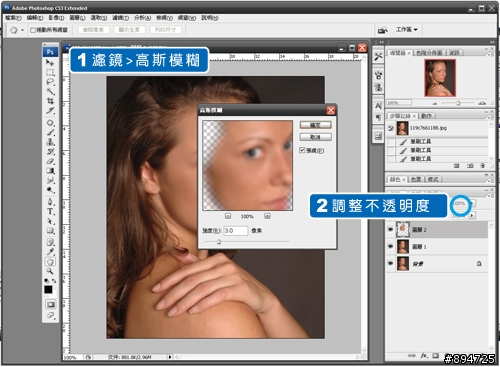Click the foreground color swatch

pos(48,289)
